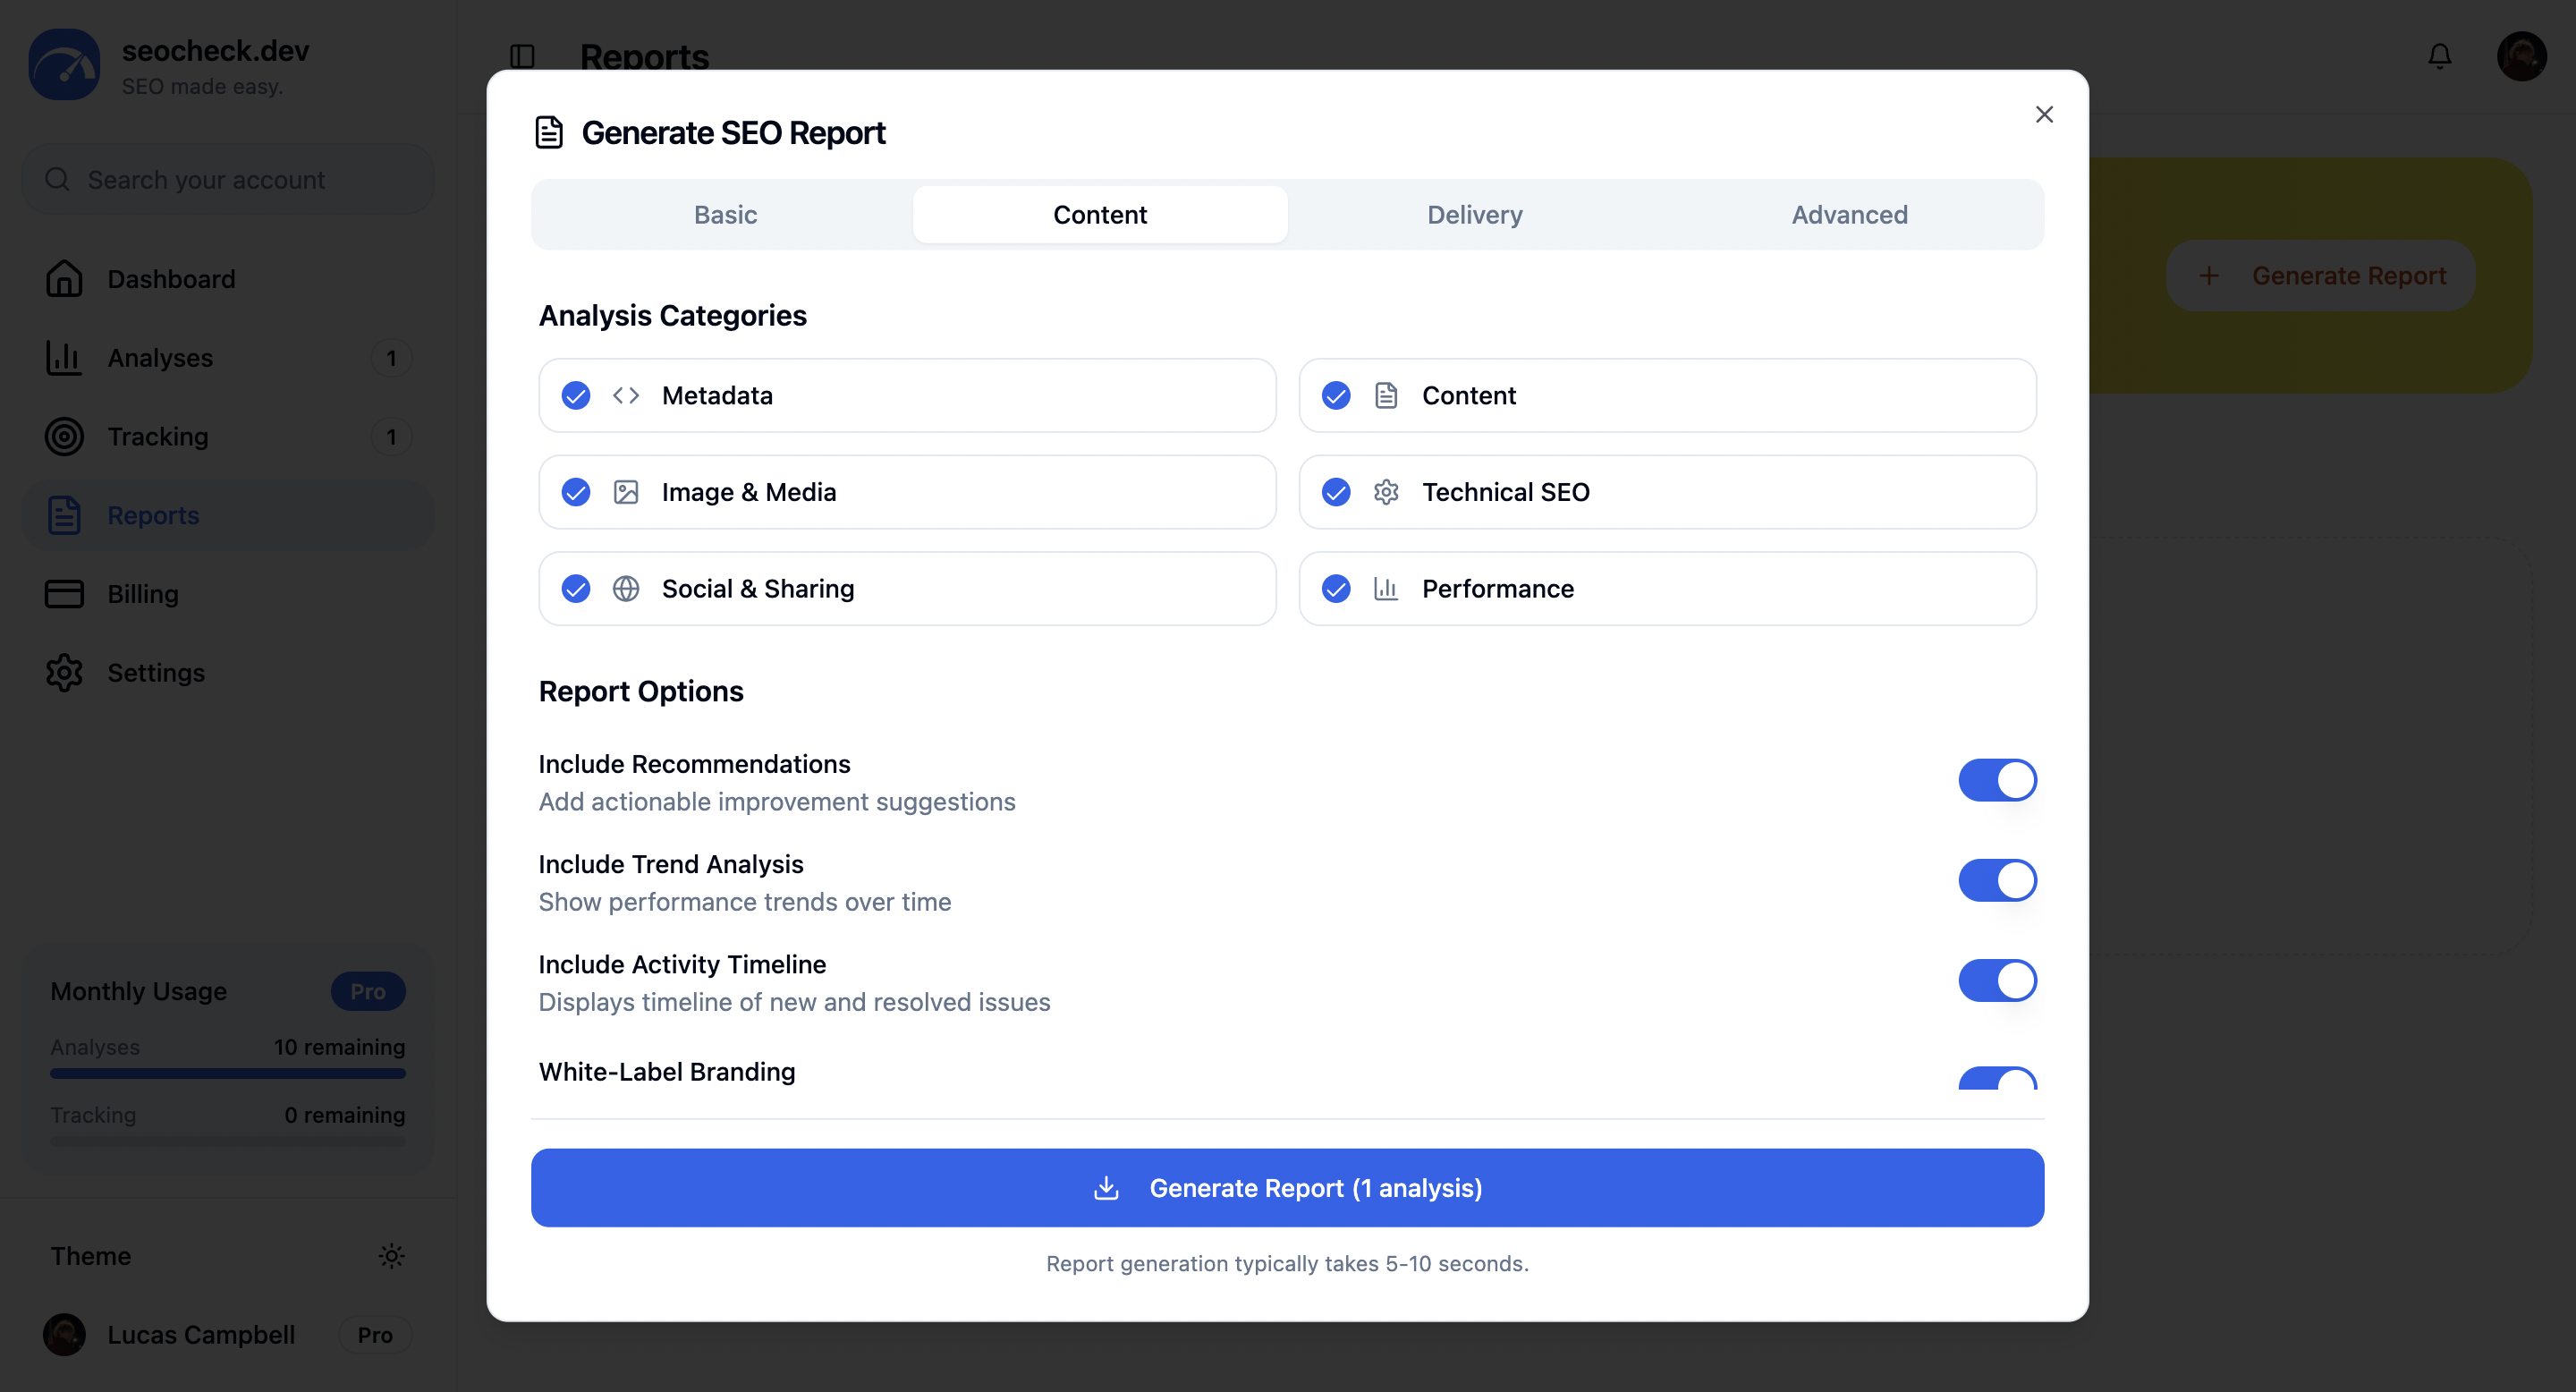
Task: Click the Pro badge next to Lucas Campbell
Action: tap(375, 1335)
